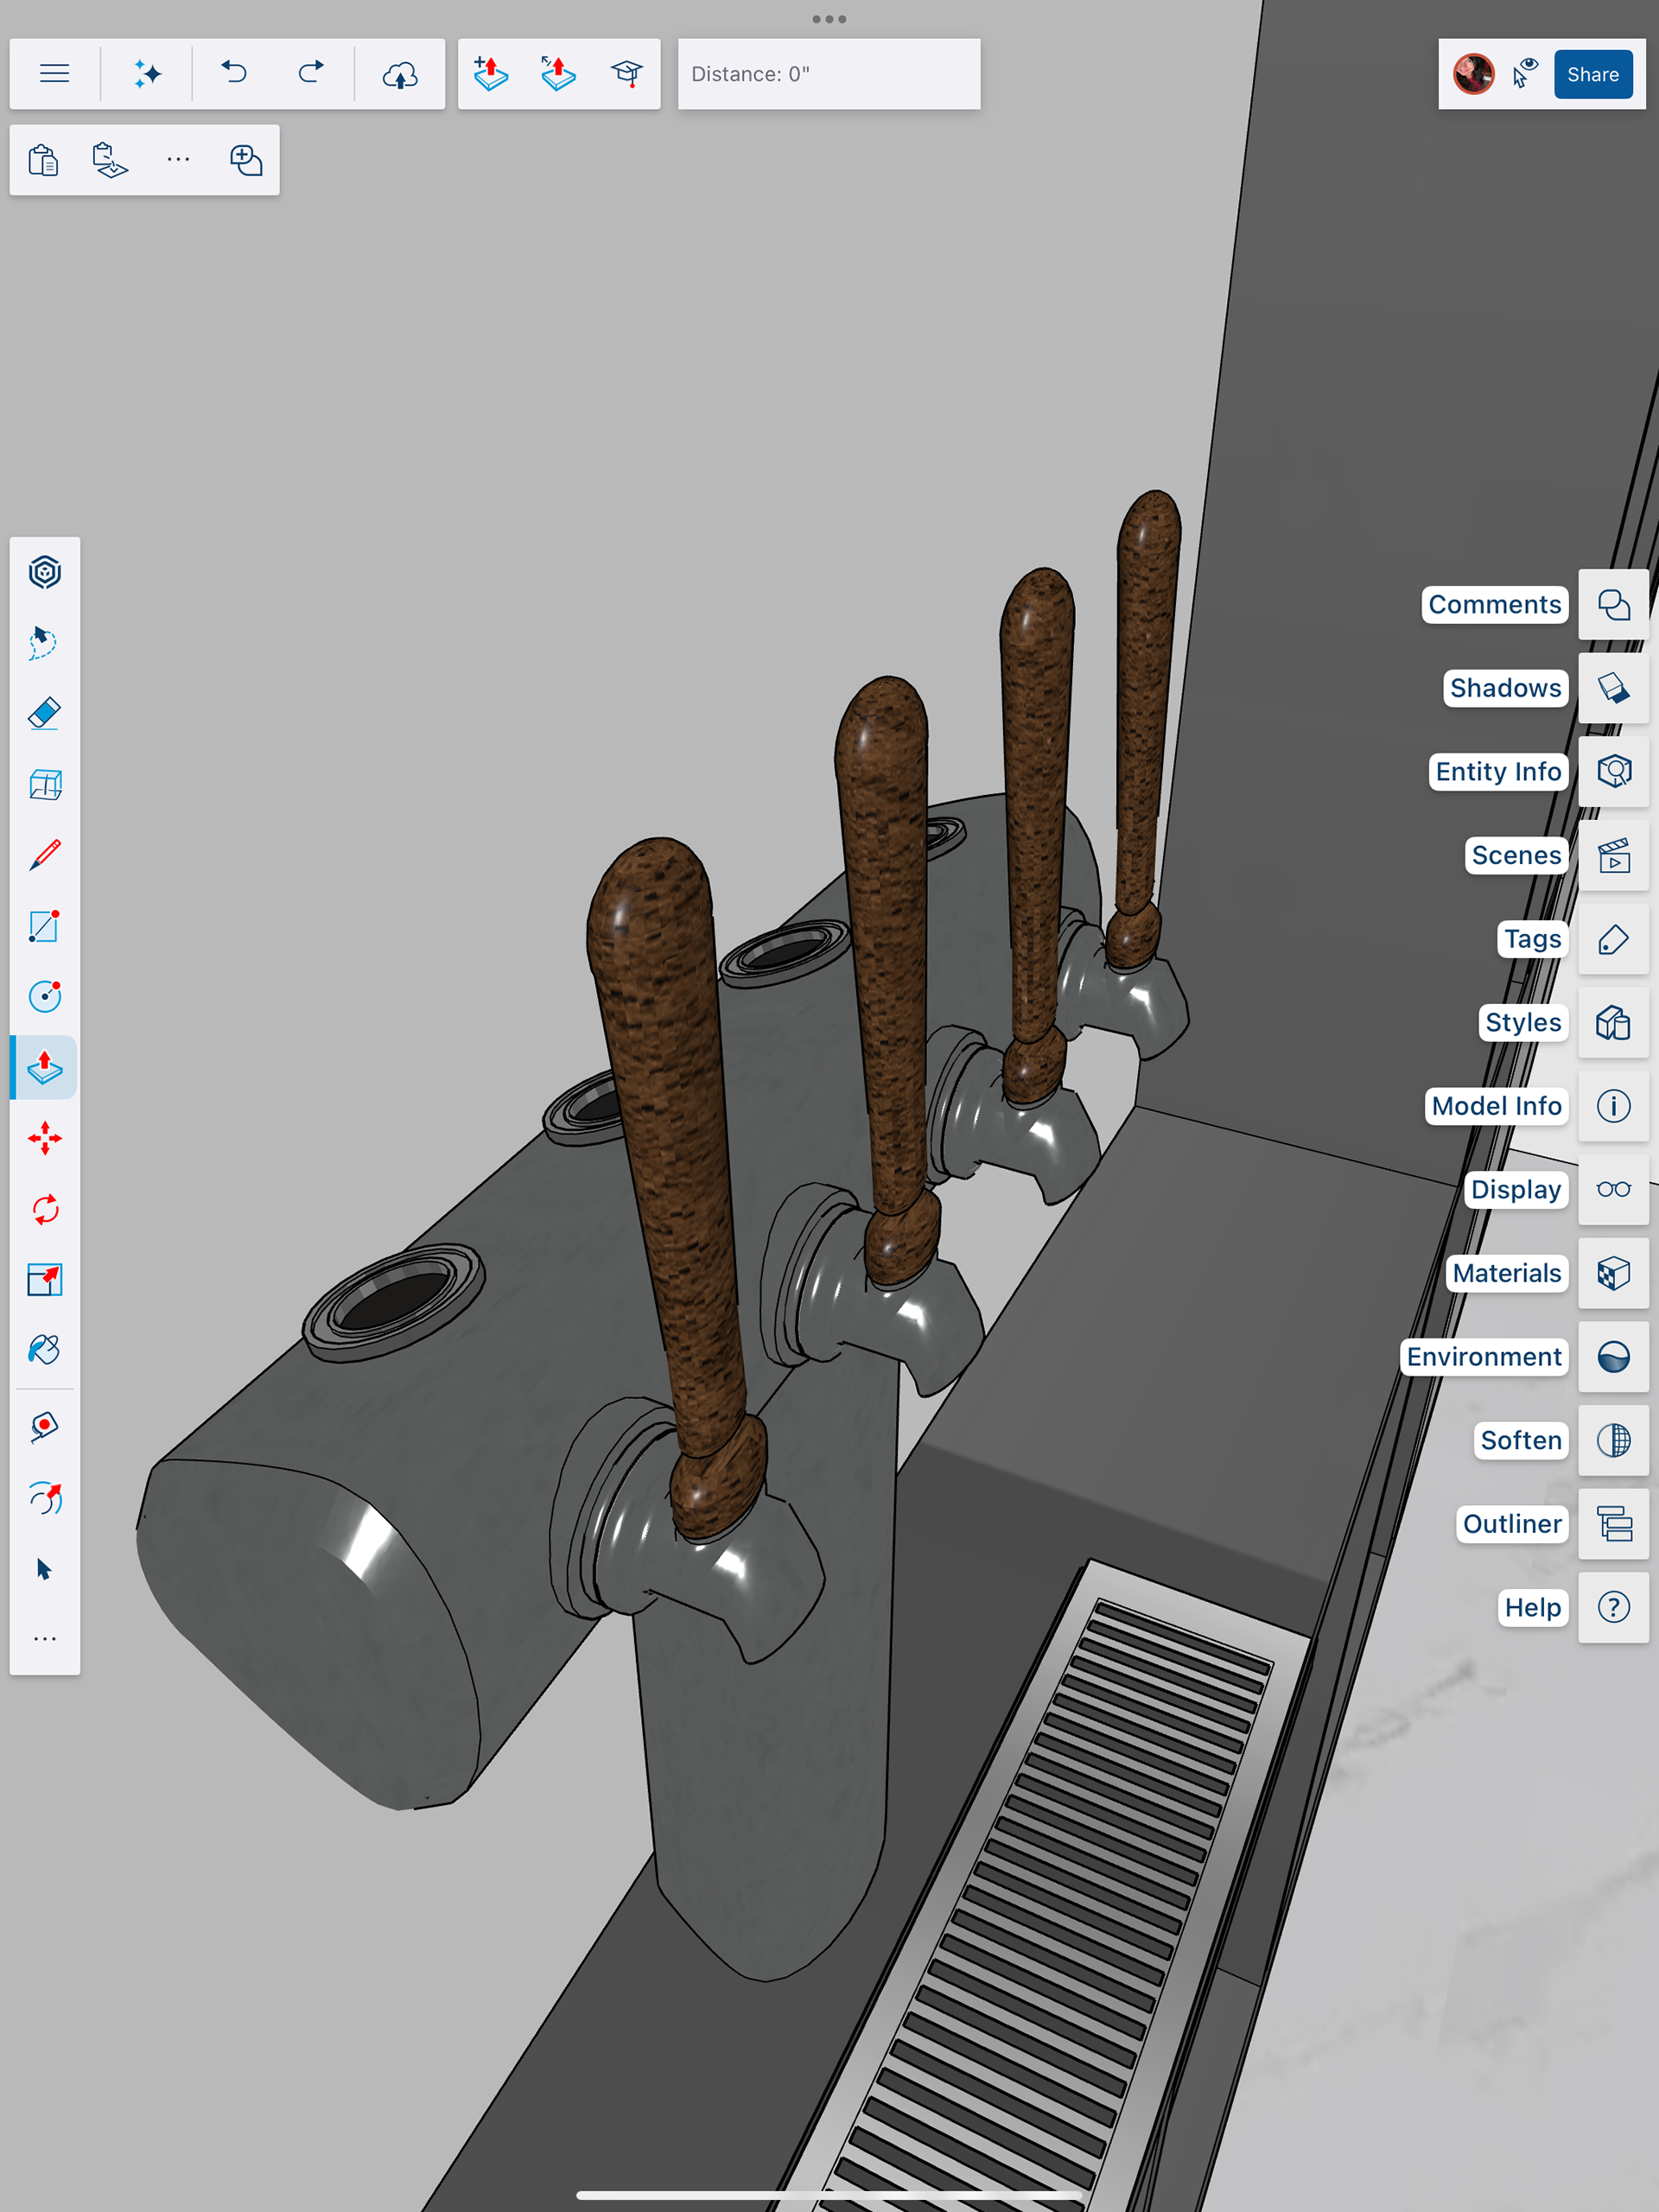Select the Rotate tool
1659x2212 pixels.
tap(45, 1209)
